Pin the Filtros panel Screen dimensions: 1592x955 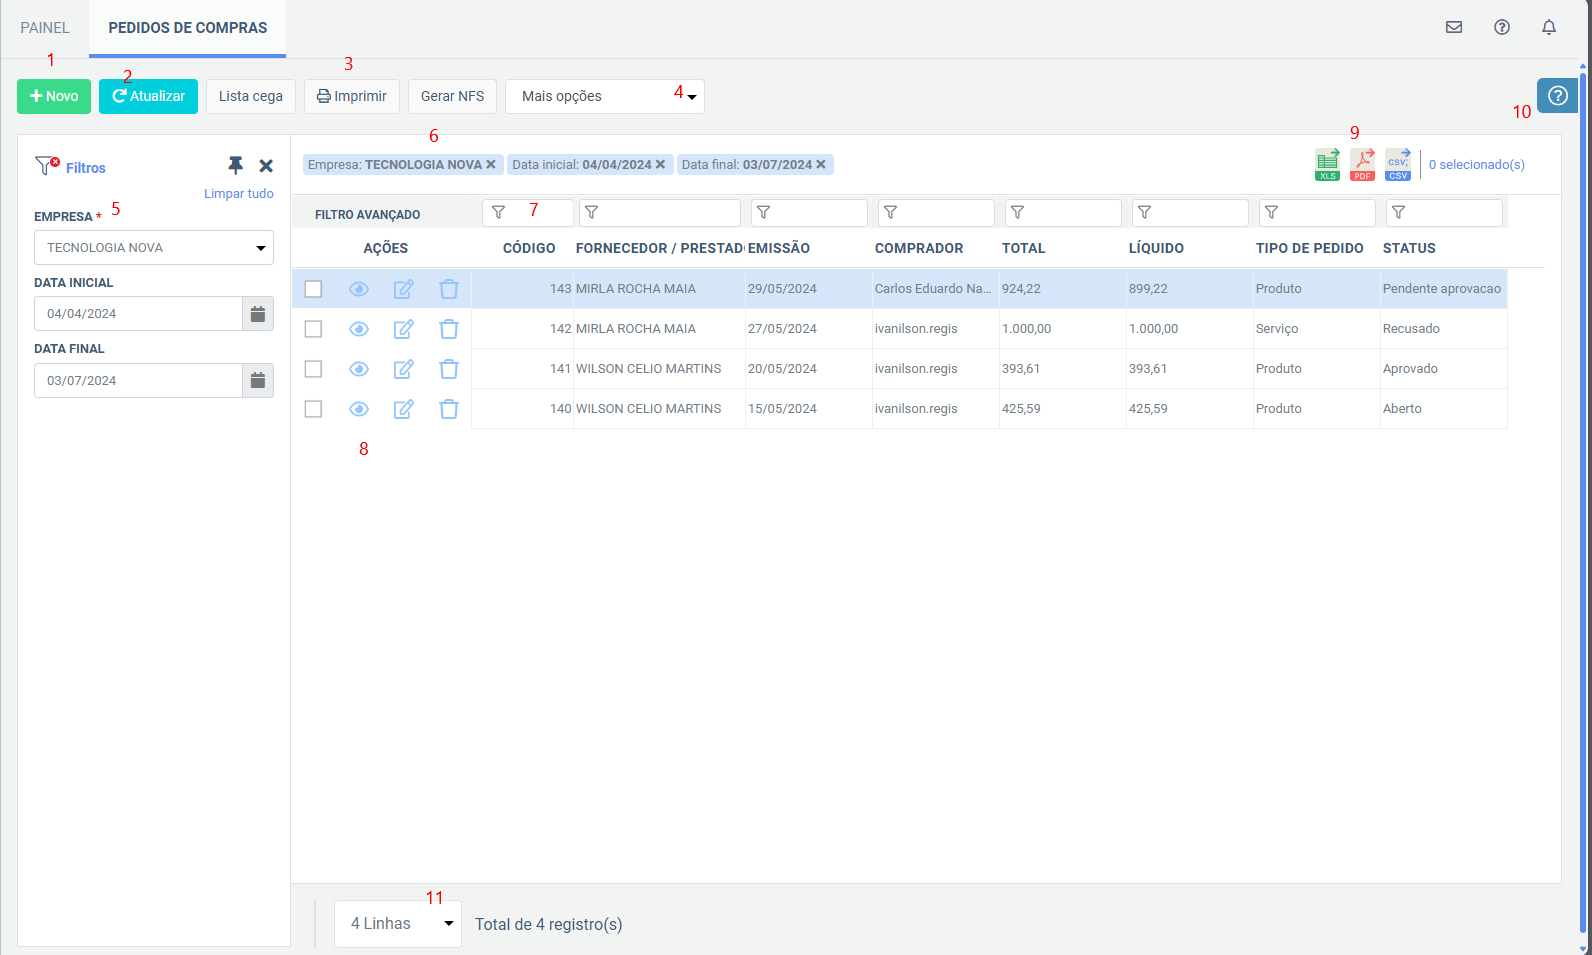[x=236, y=165]
